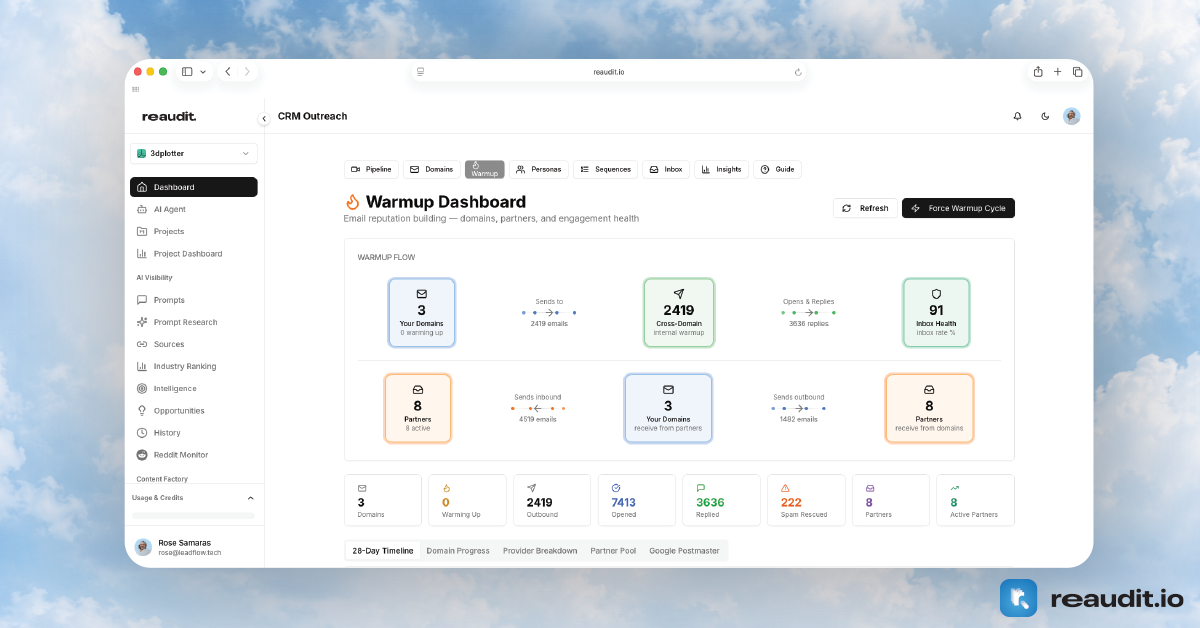The height and width of the screenshot is (628, 1200).
Task: Click the flame icon beside Warmup Dashboard
Action: click(352, 202)
